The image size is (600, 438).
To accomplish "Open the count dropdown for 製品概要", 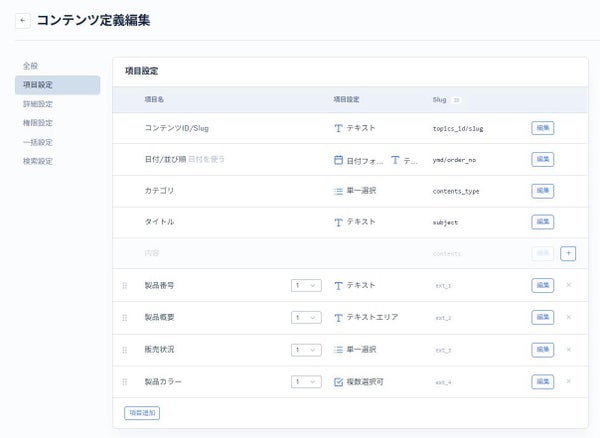I will click(x=306, y=318).
